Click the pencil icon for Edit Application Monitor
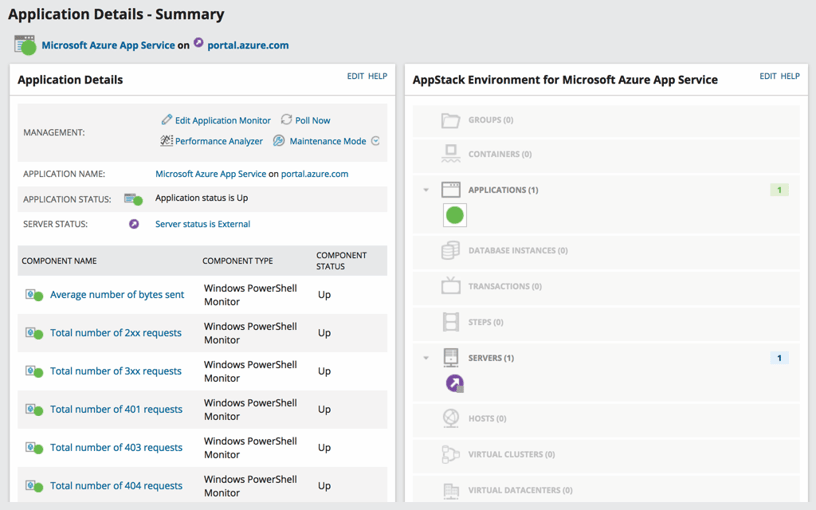816x510 pixels. 167,120
